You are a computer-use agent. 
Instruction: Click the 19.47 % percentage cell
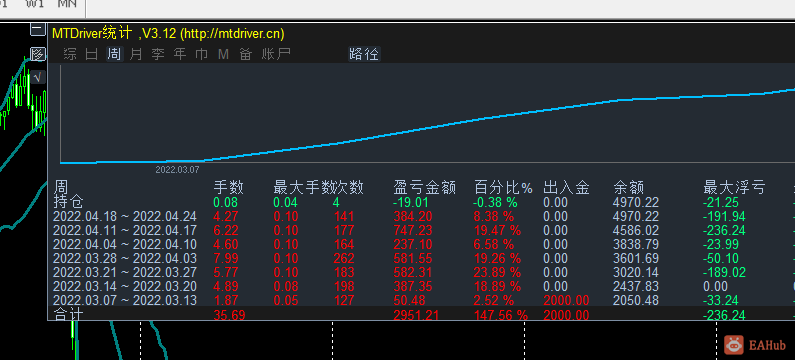tap(497, 231)
